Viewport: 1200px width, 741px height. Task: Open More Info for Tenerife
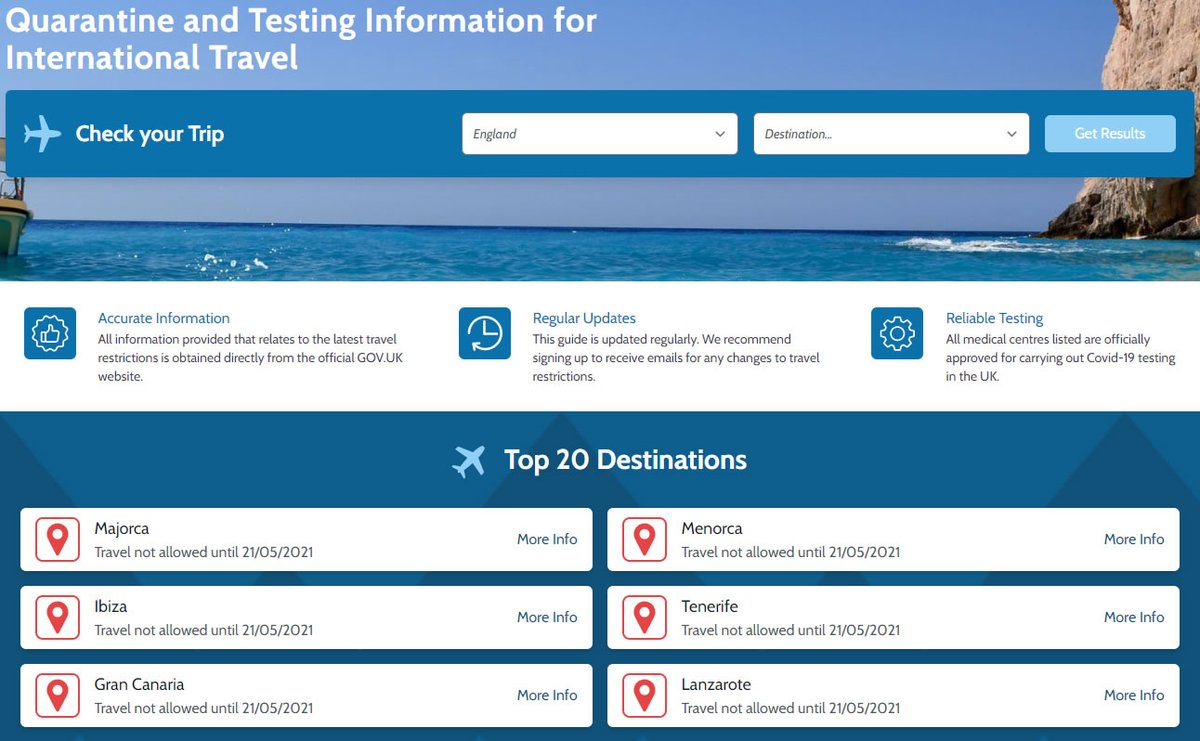pos(1134,617)
